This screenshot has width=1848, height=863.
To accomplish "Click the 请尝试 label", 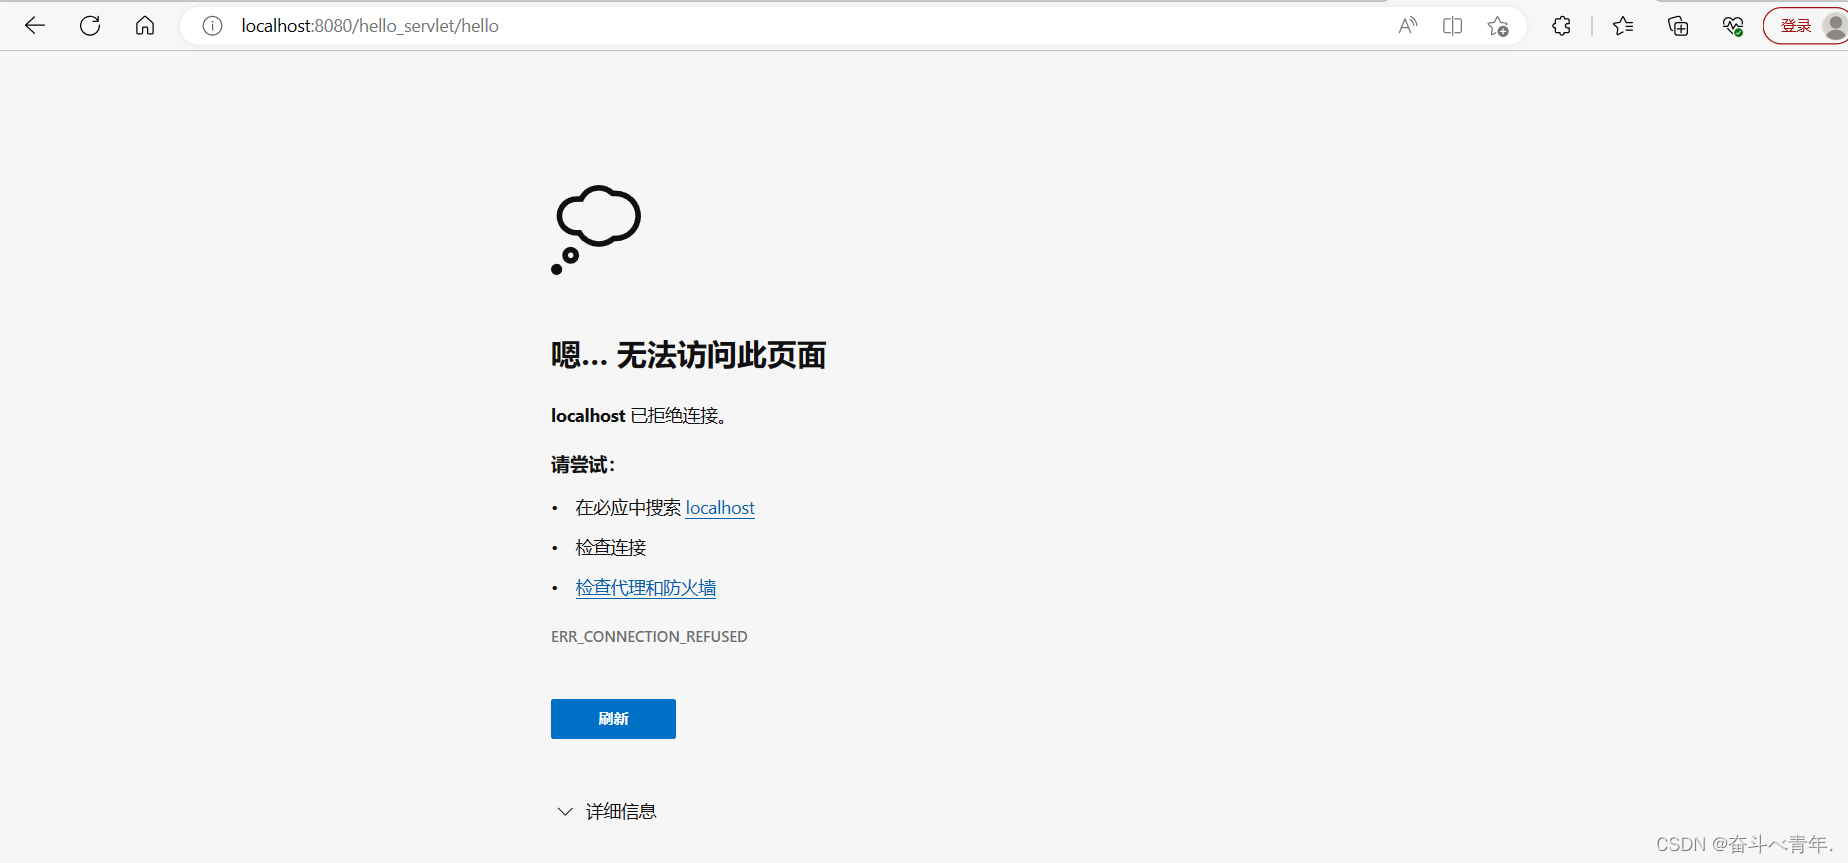I will click(583, 465).
